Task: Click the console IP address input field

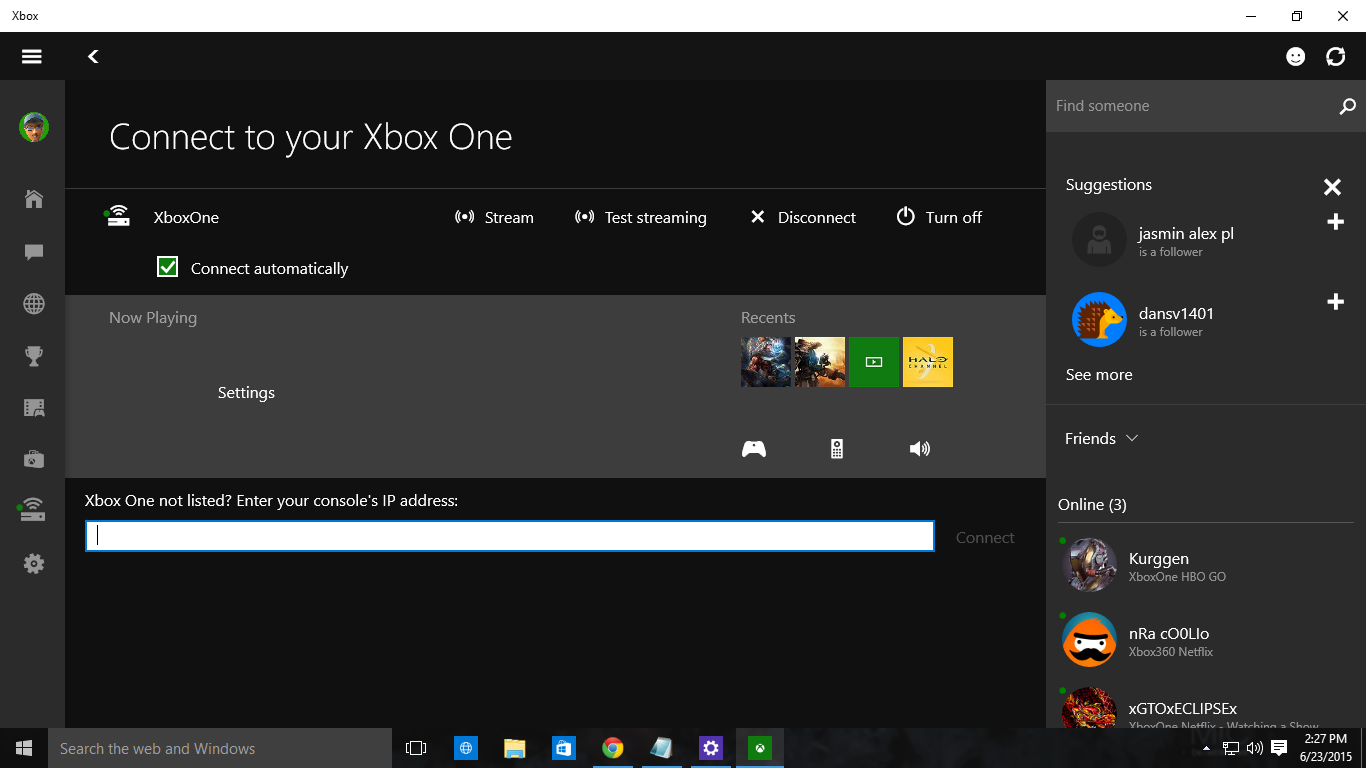Action: point(510,536)
